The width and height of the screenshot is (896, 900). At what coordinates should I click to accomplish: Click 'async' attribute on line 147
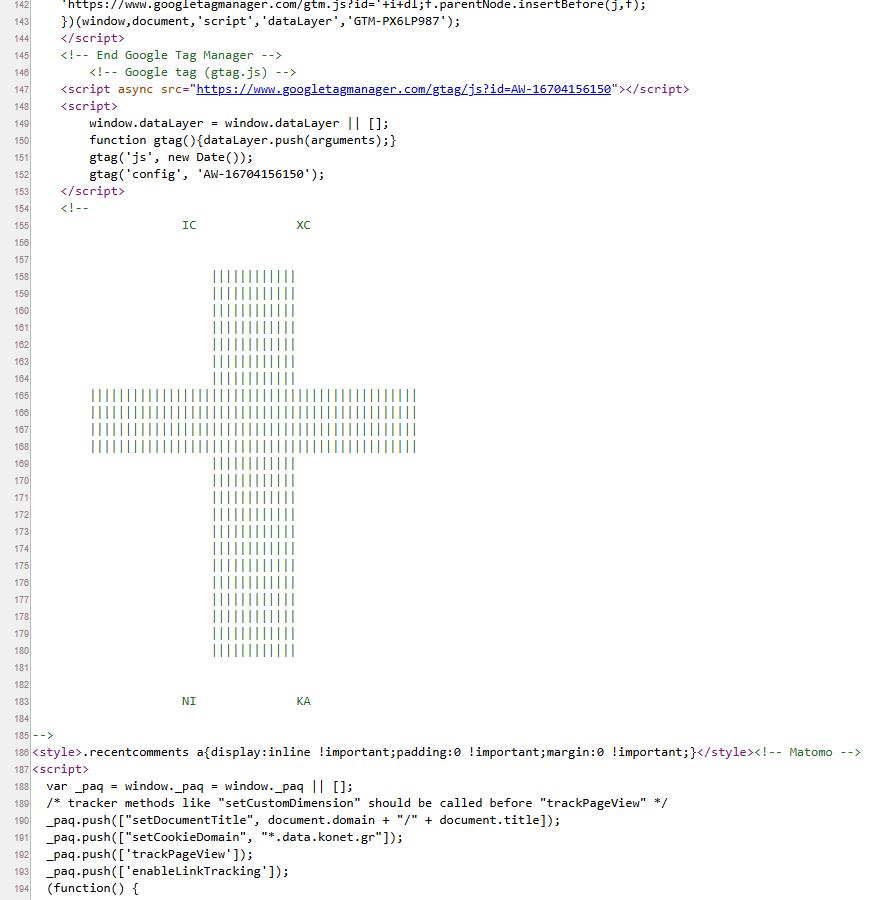coord(135,89)
